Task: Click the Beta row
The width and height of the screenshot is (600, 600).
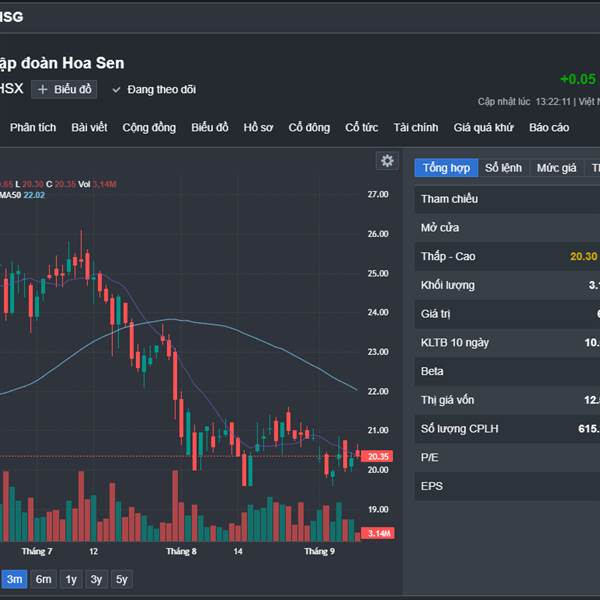Action: [507, 371]
